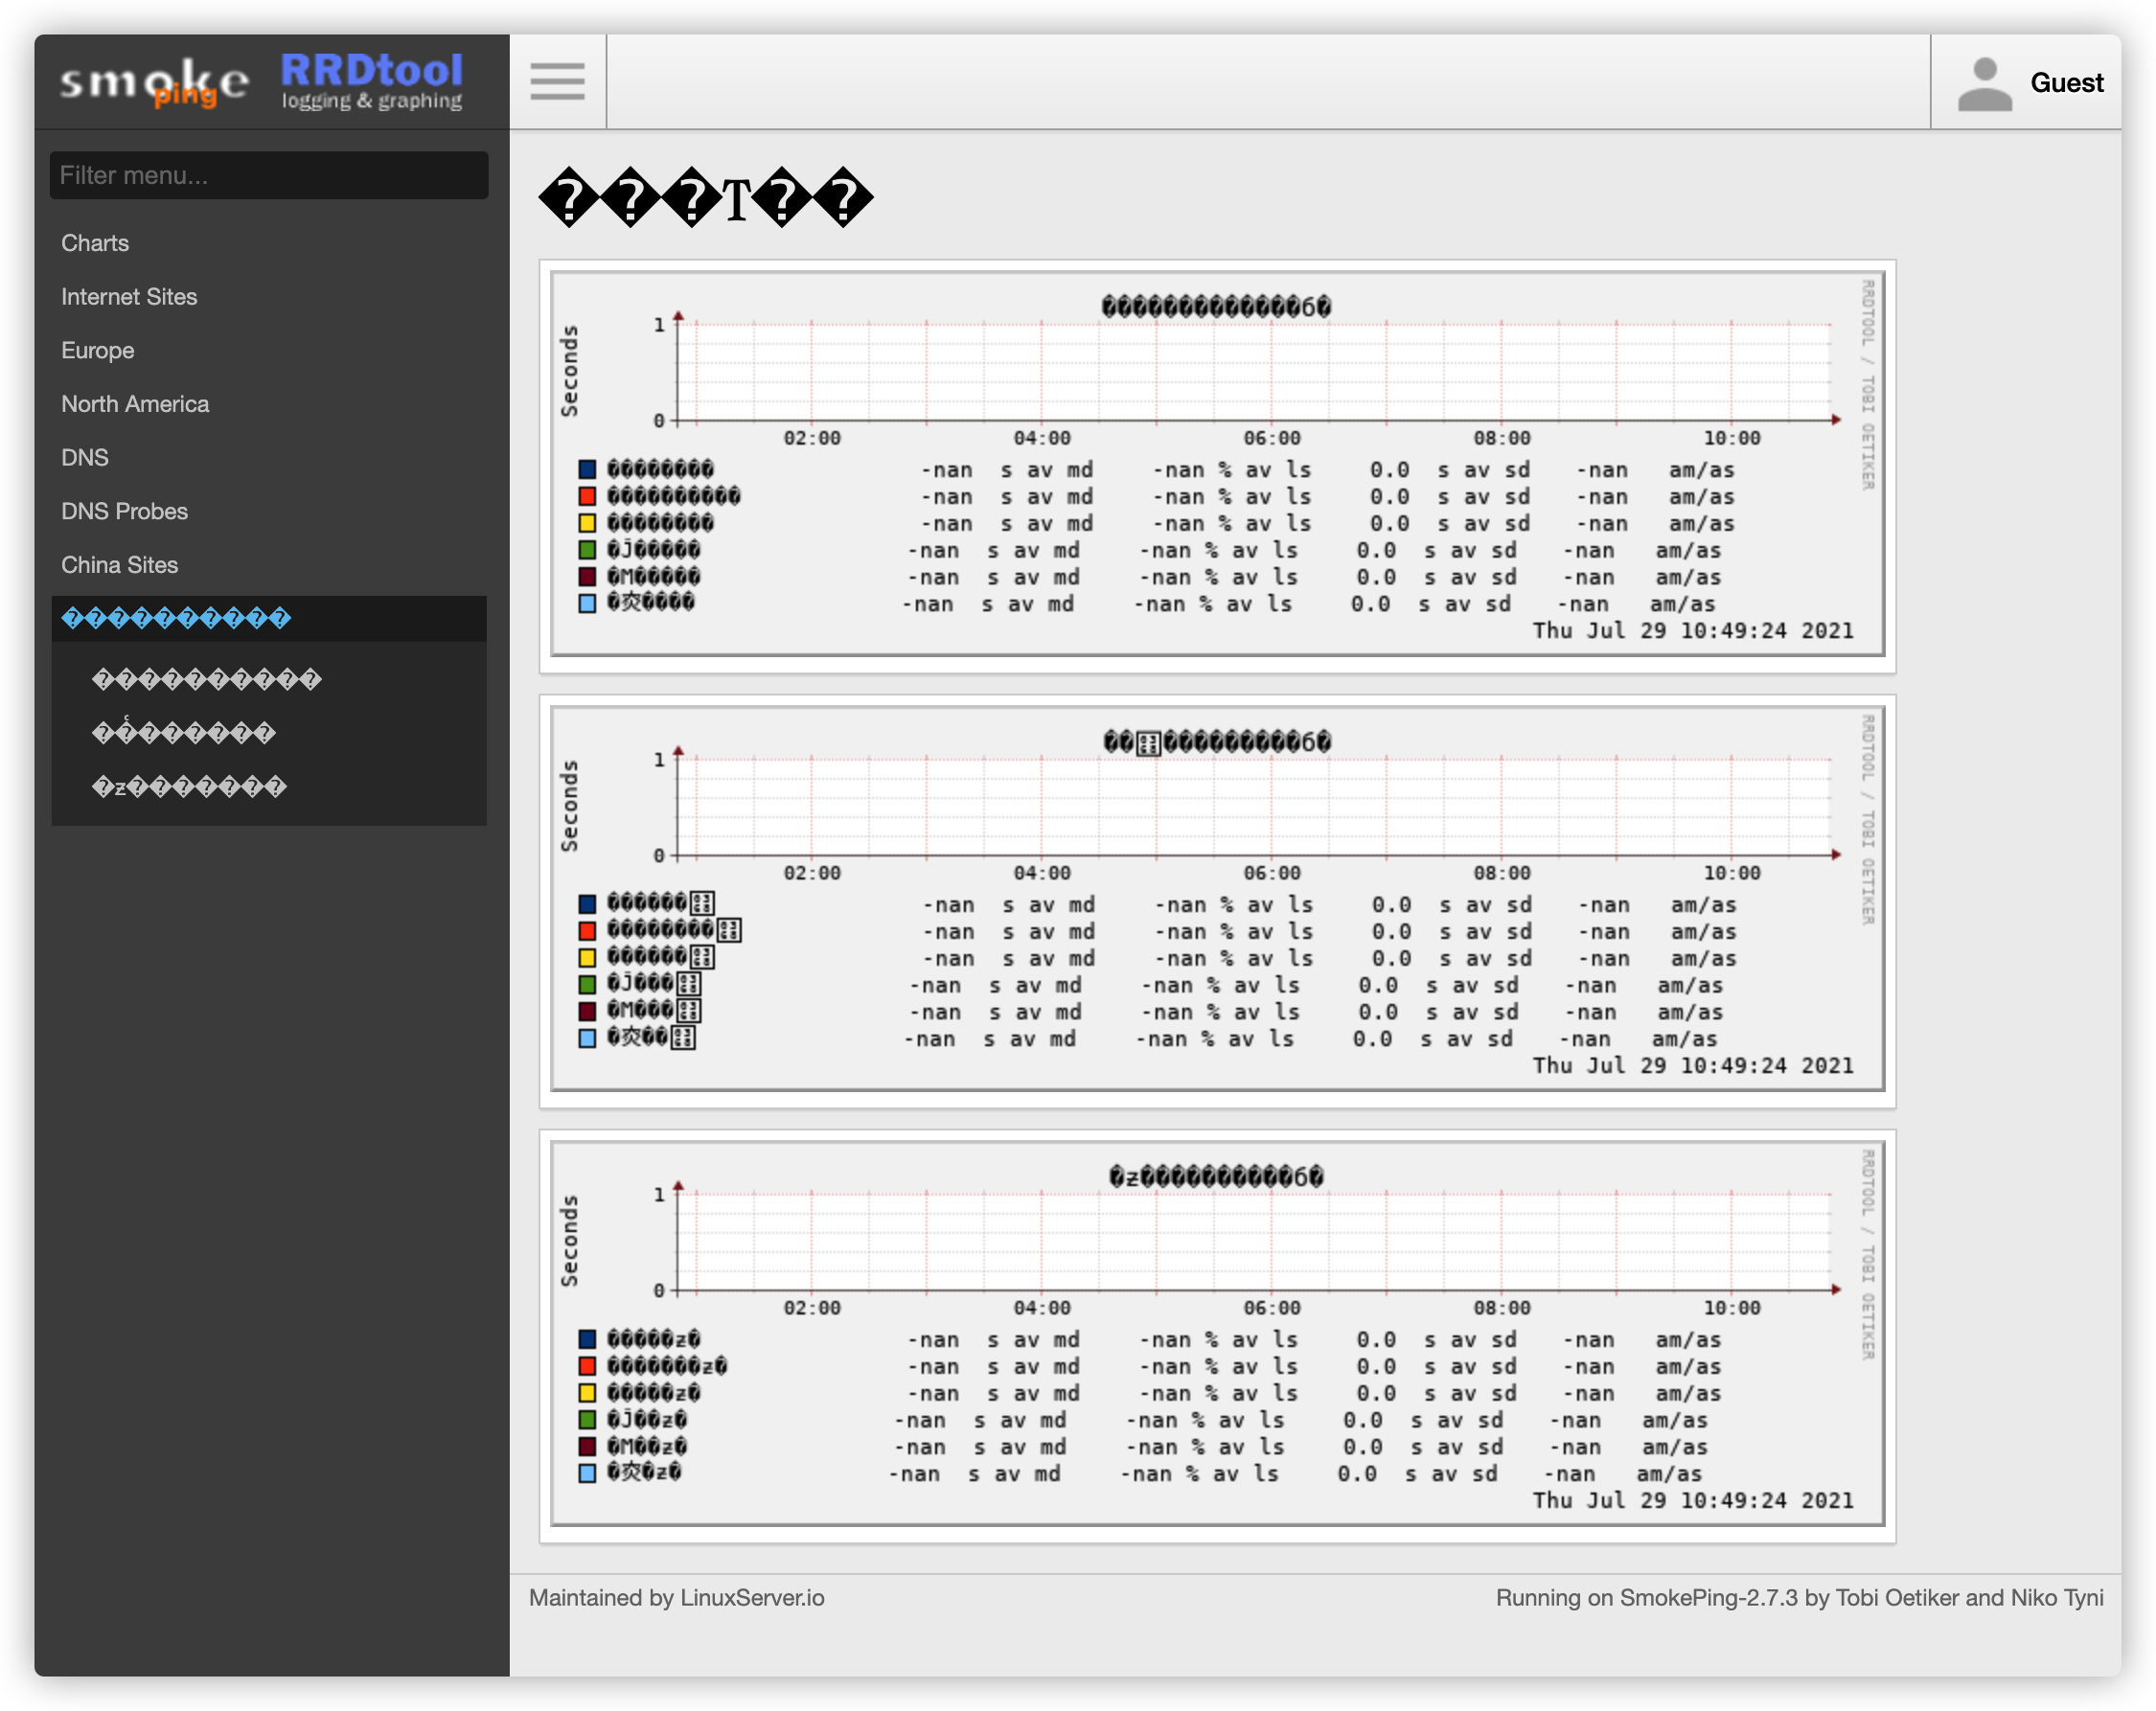The height and width of the screenshot is (1711, 2156).
Task: Open the first latency graph thumbnail
Action: coord(1216,465)
